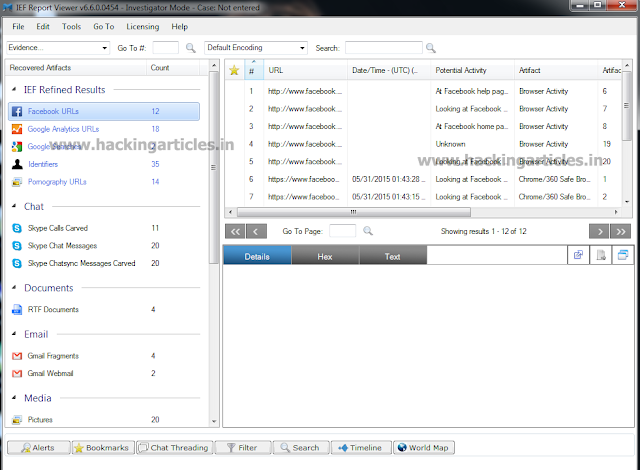Click the Skype Chat Messages icon

tap(17, 246)
